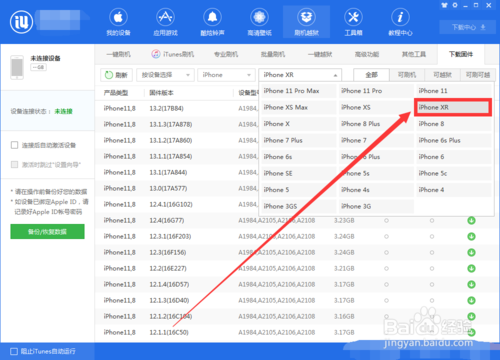Download firmware 12.3(16F156)
500x360 pixels.
[471, 252]
